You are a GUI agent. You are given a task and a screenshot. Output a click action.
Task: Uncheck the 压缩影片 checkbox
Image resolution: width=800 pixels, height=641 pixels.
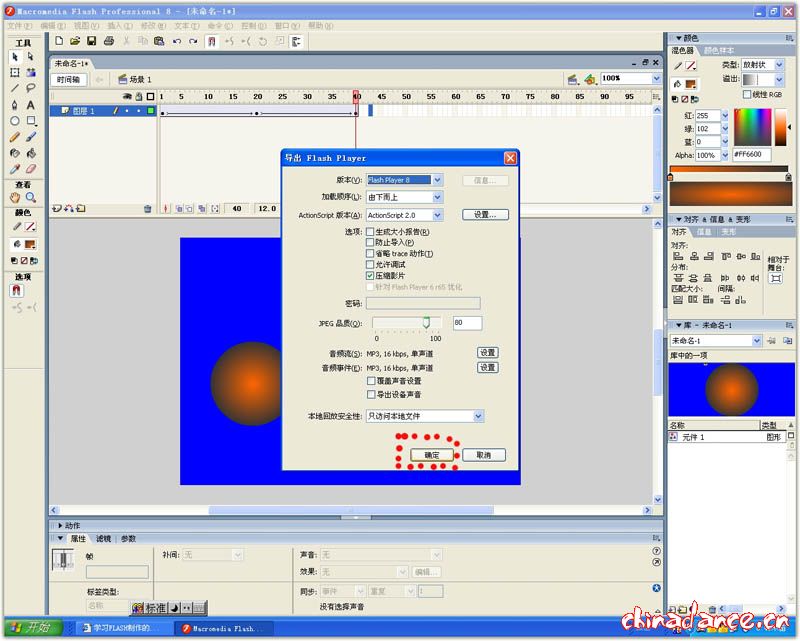(x=371, y=275)
